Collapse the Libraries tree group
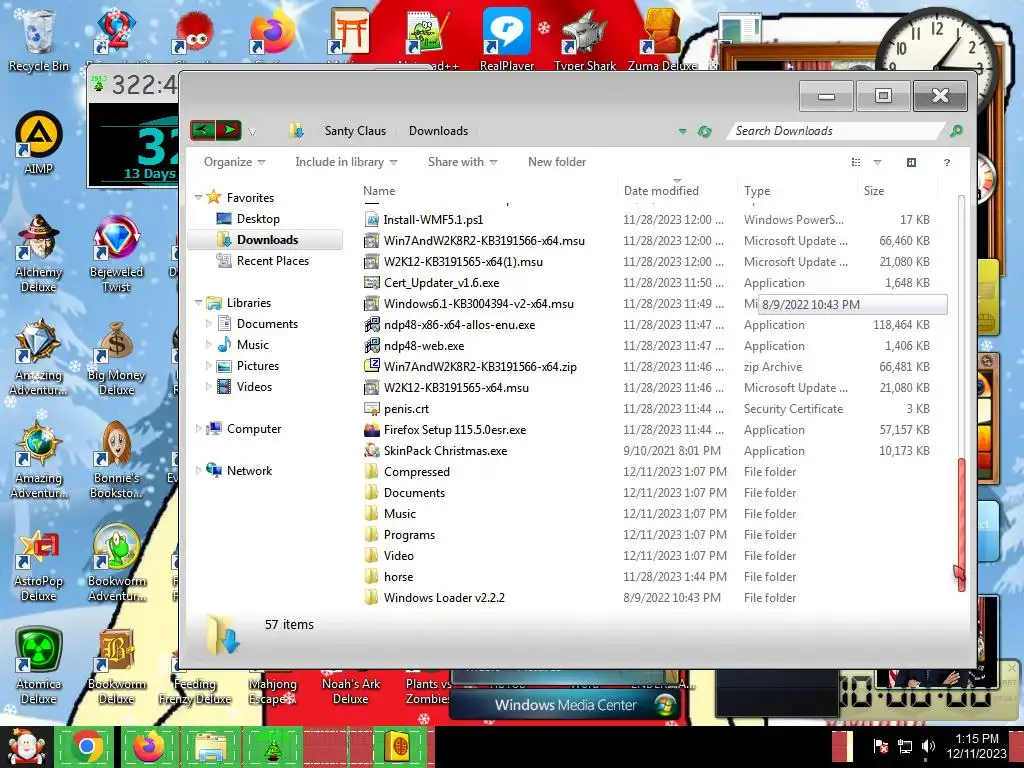The image size is (1024, 768). (199, 302)
